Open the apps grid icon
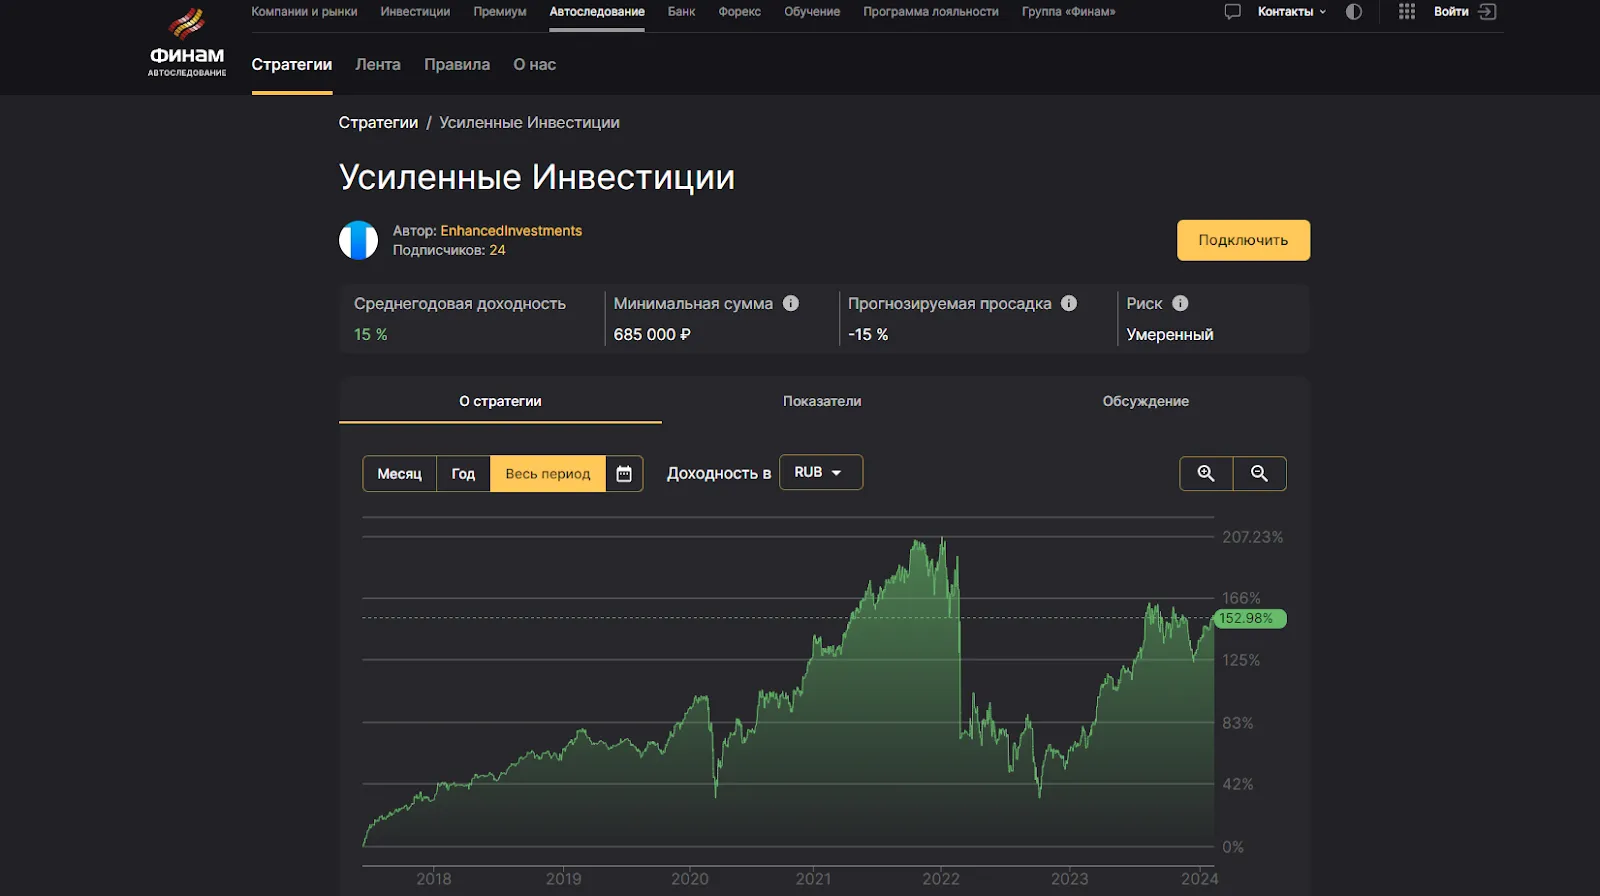Screen dimensions: 1600x896 click(1407, 12)
